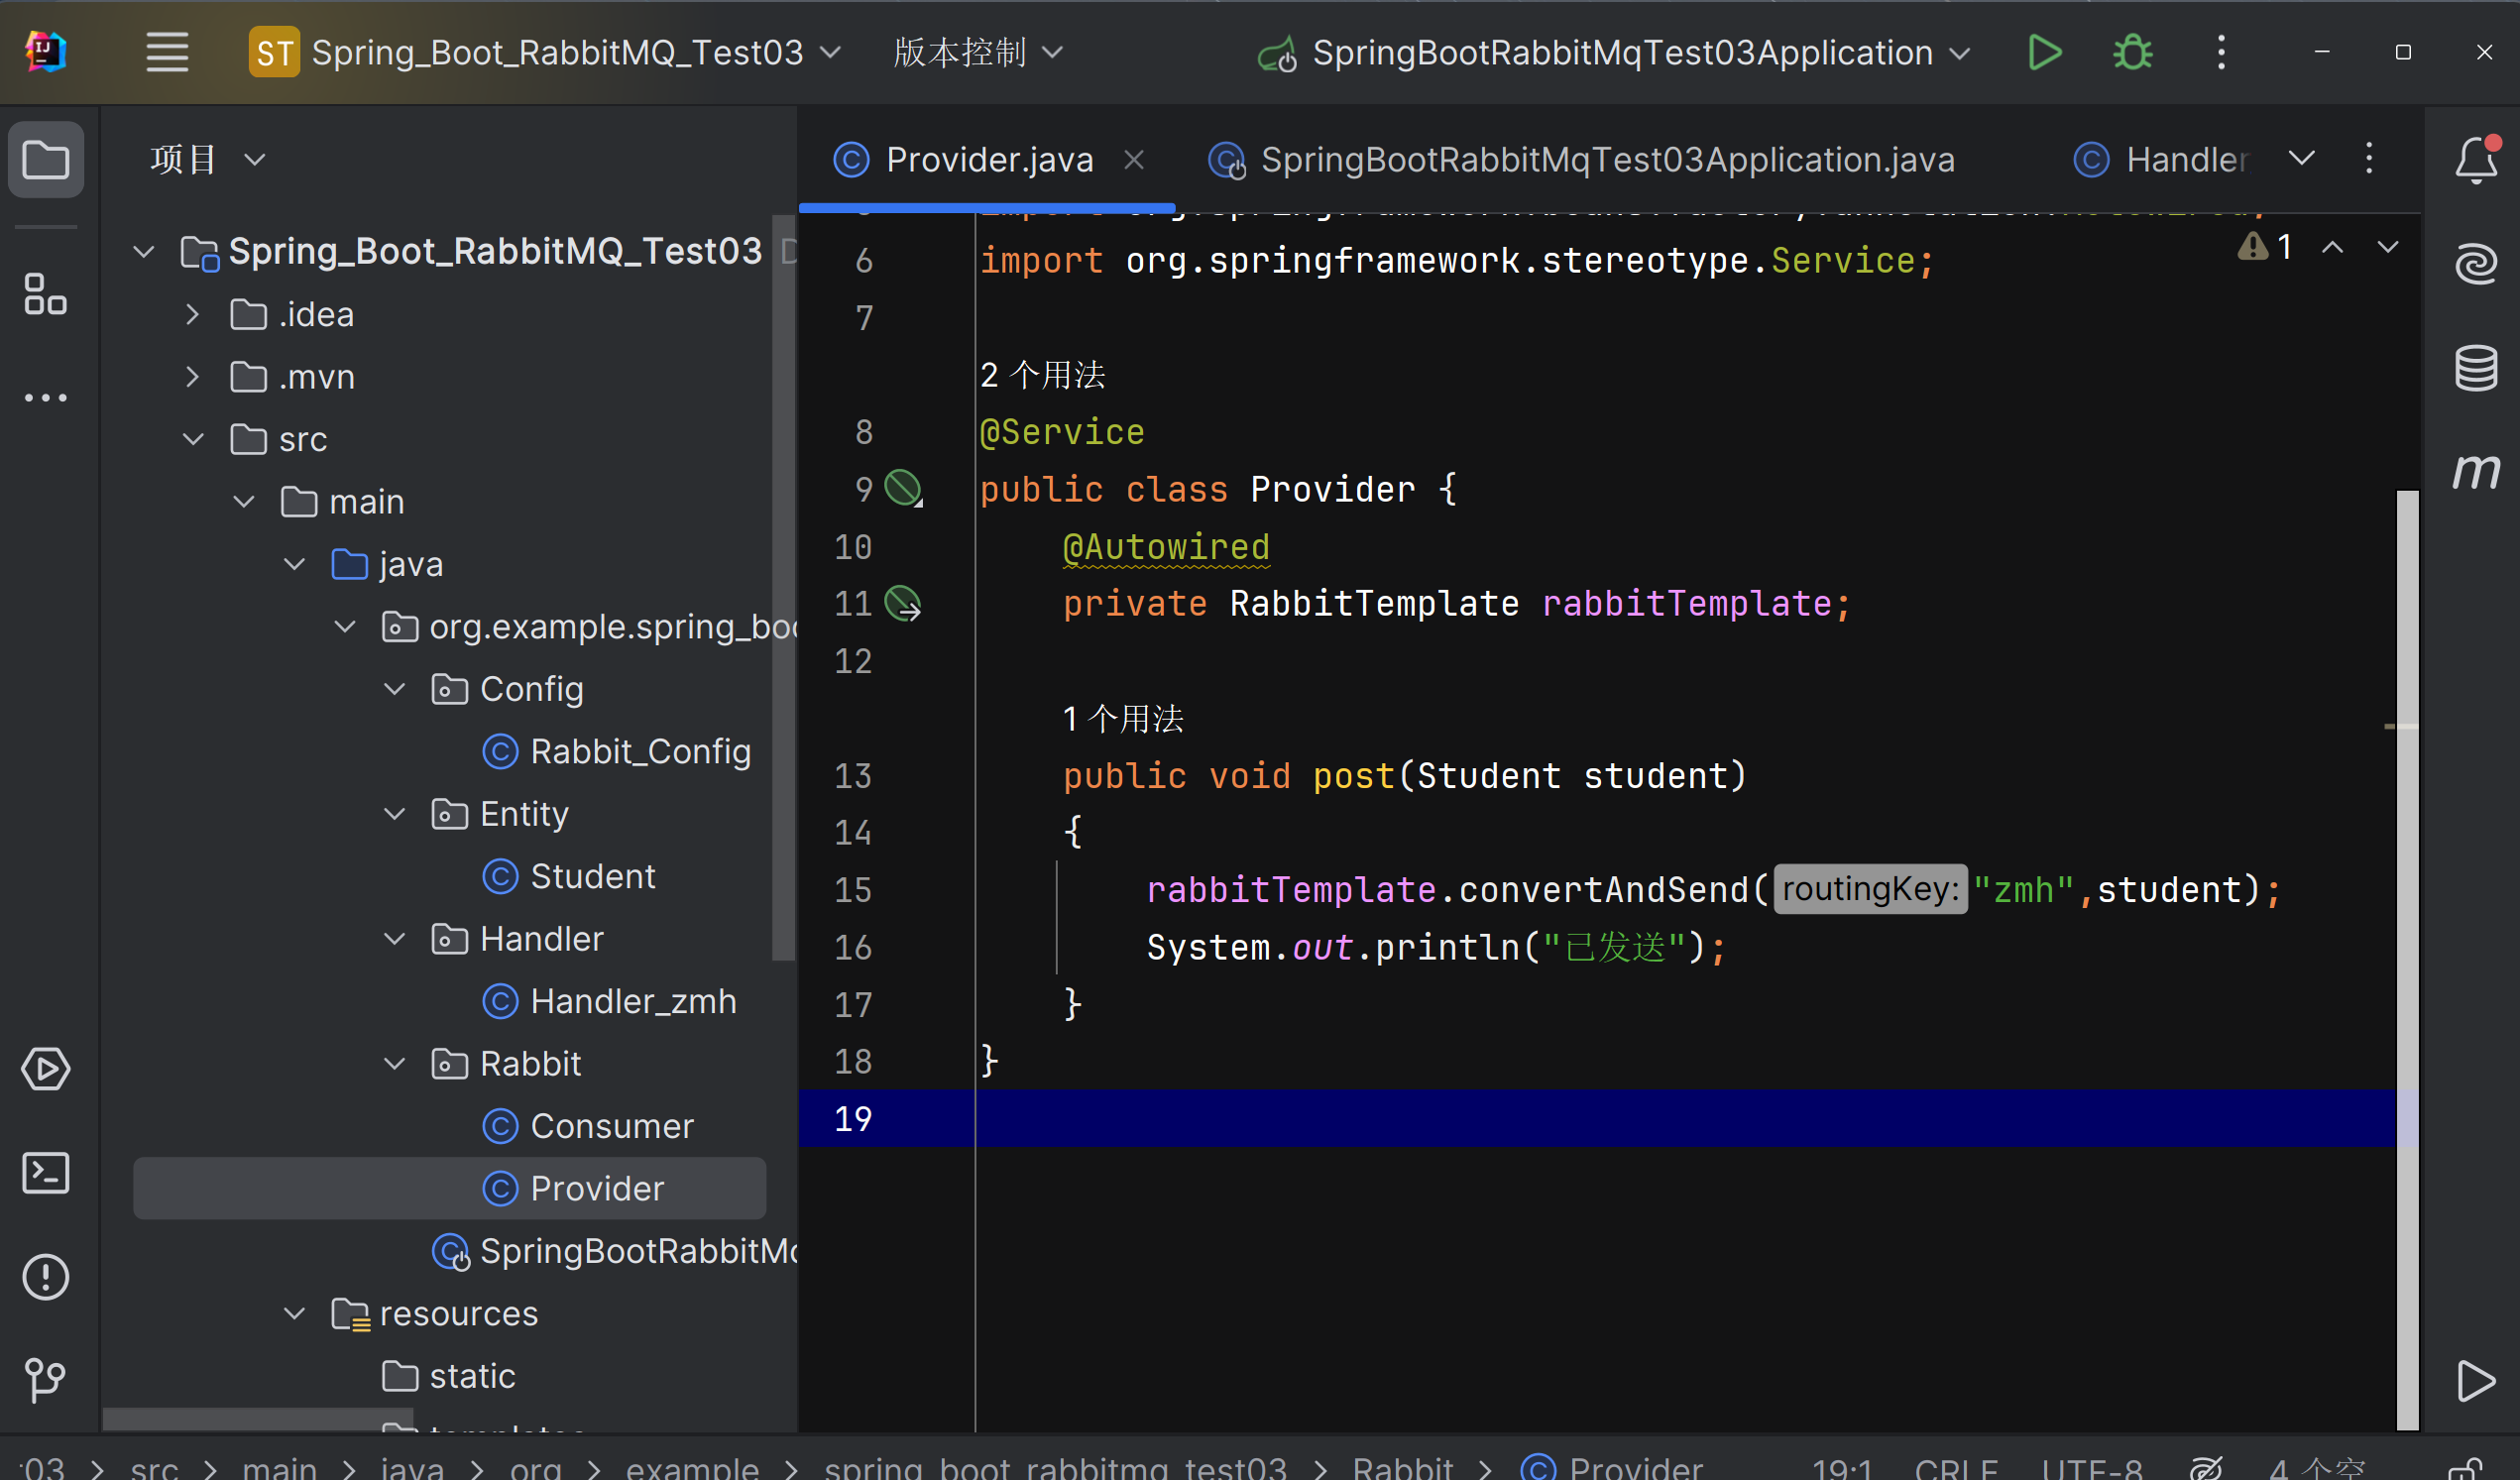
Task: Open the Maven tool window
Action: [x=2476, y=470]
